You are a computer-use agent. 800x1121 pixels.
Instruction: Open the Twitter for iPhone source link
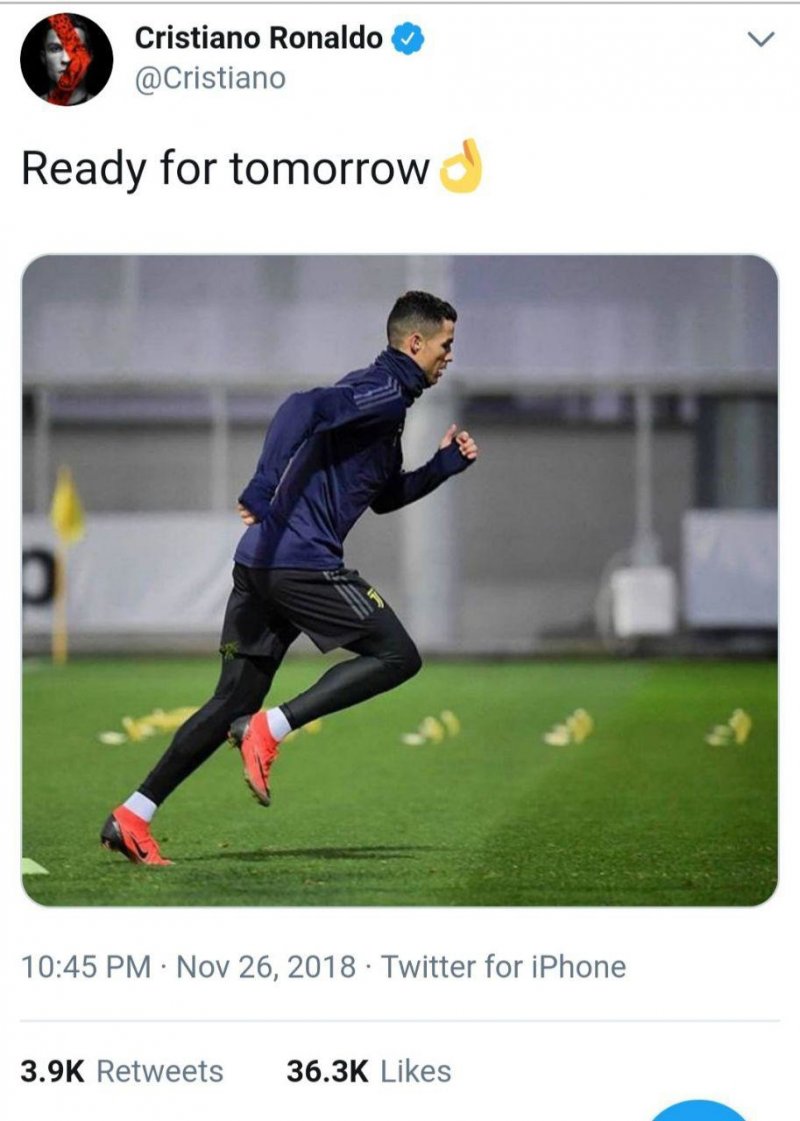pyautogui.click(x=503, y=967)
